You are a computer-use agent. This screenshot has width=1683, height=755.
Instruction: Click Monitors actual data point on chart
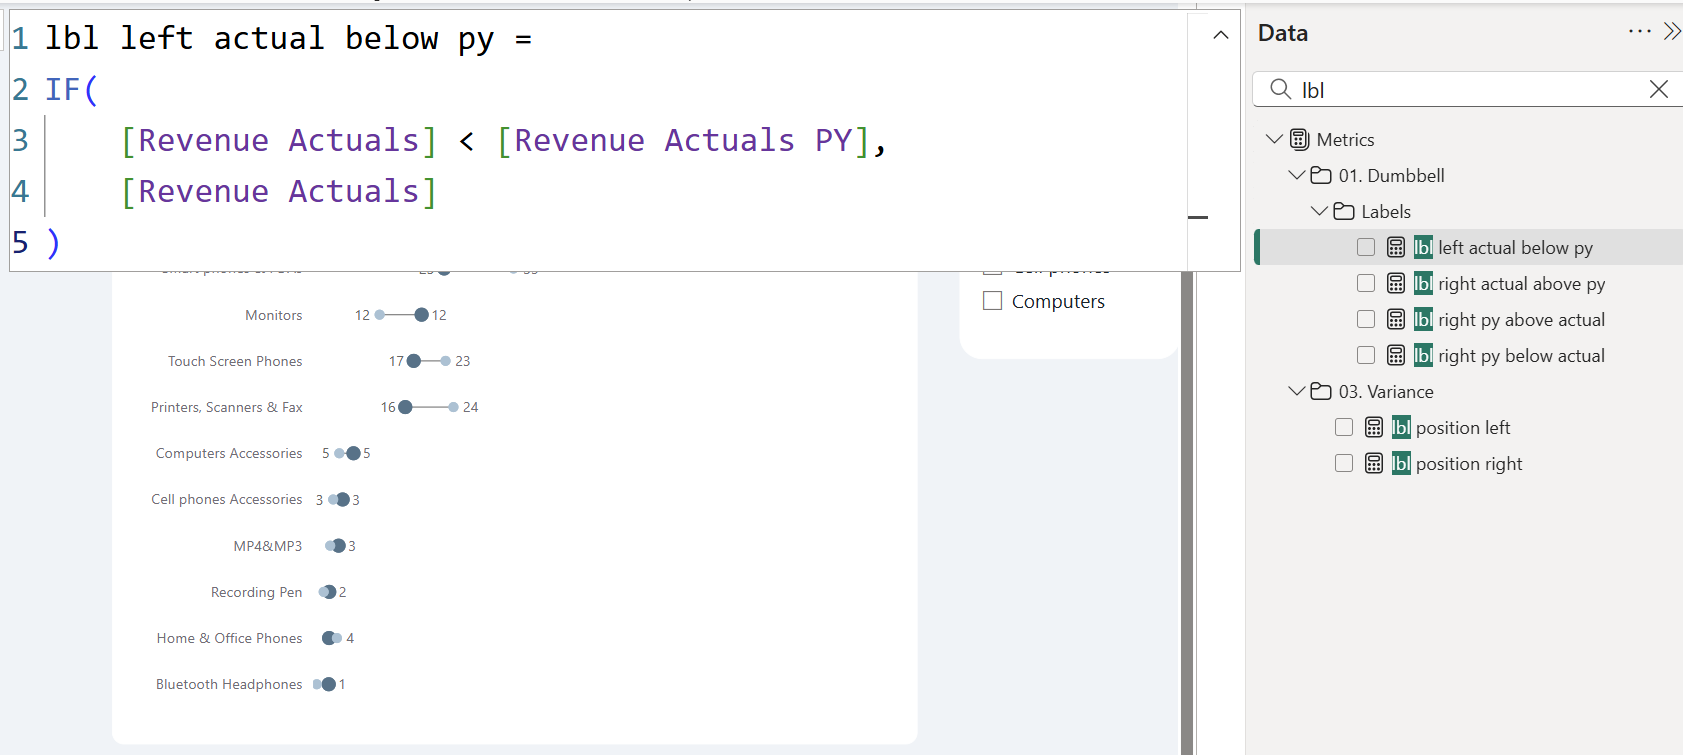point(421,315)
